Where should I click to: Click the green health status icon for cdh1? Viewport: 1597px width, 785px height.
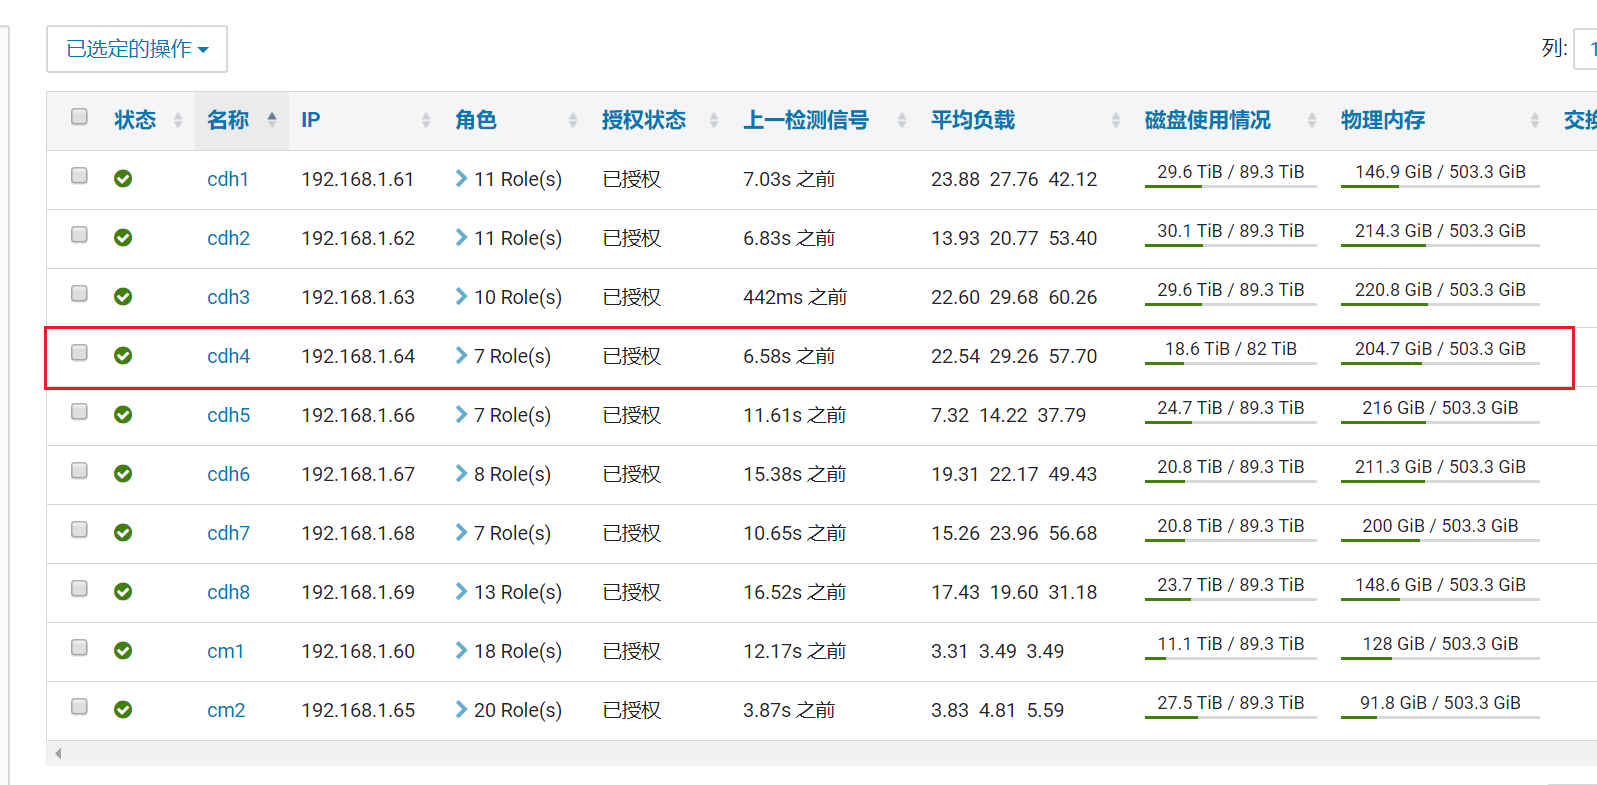click(x=123, y=179)
